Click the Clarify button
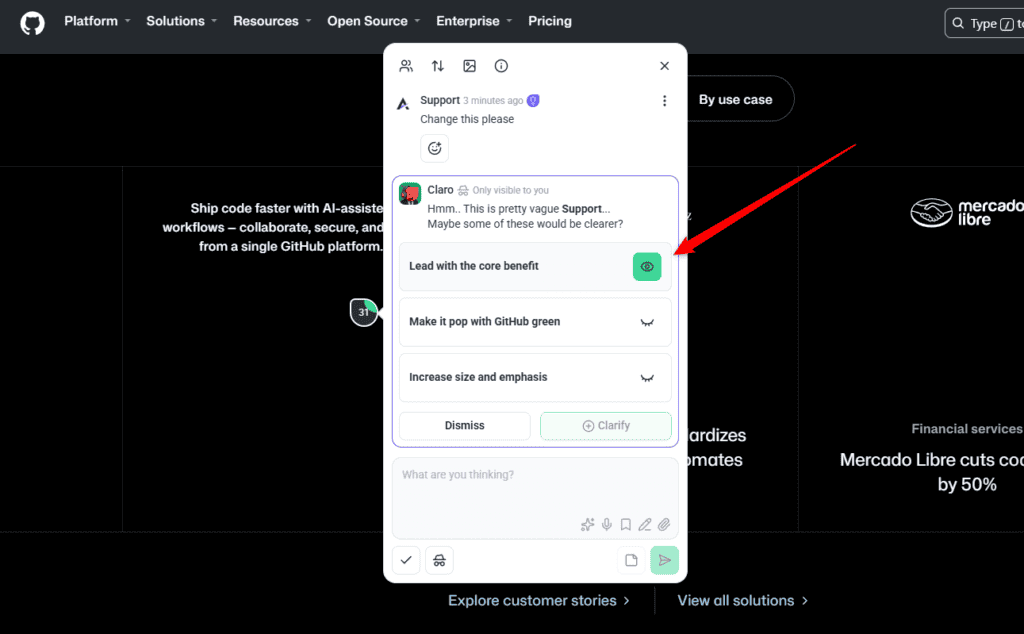Screen dimensions: 1024x634 click(x=605, y=426)
